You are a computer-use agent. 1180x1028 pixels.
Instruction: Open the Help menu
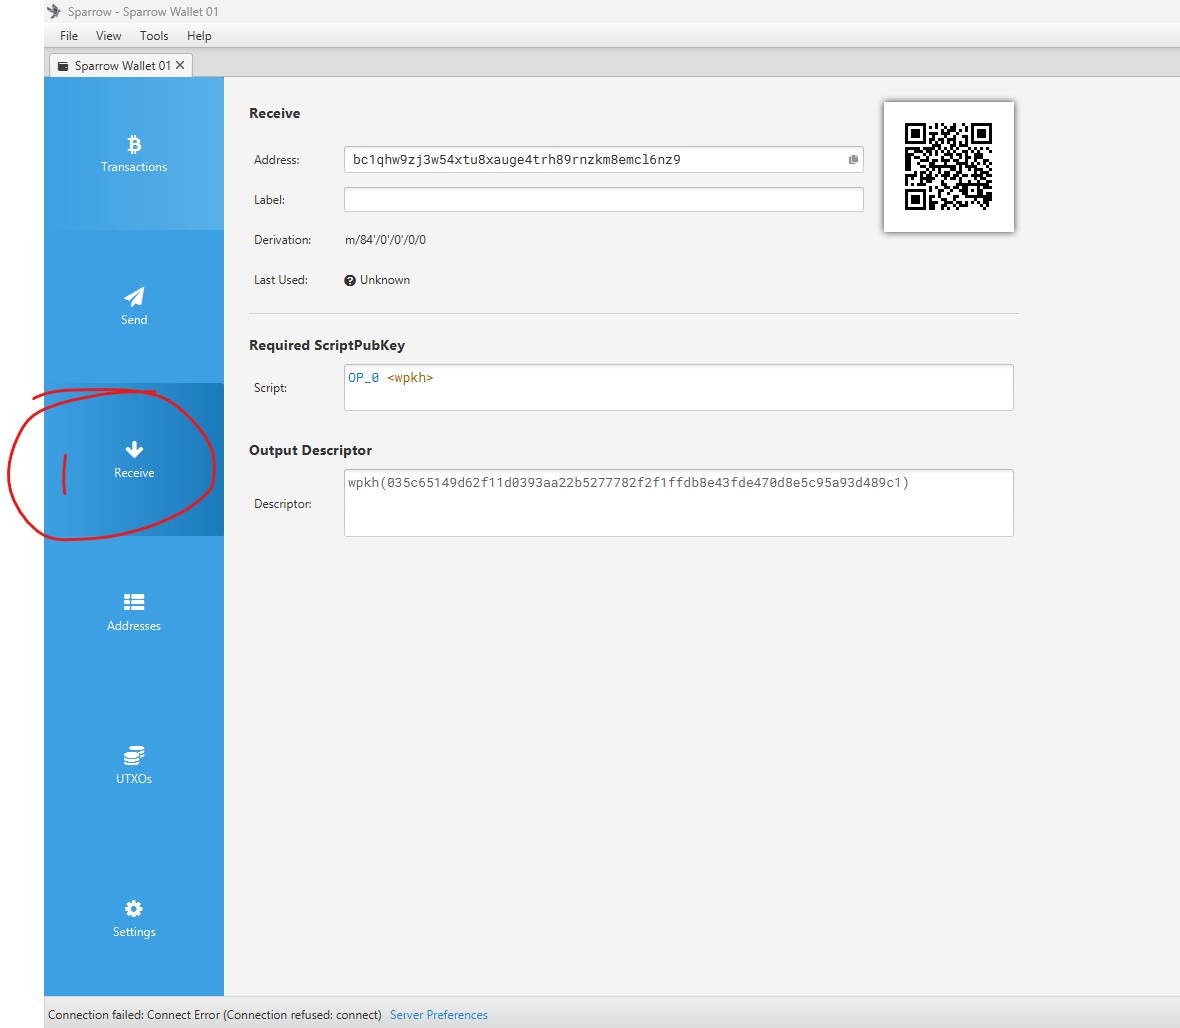click(x=199, y=35)
